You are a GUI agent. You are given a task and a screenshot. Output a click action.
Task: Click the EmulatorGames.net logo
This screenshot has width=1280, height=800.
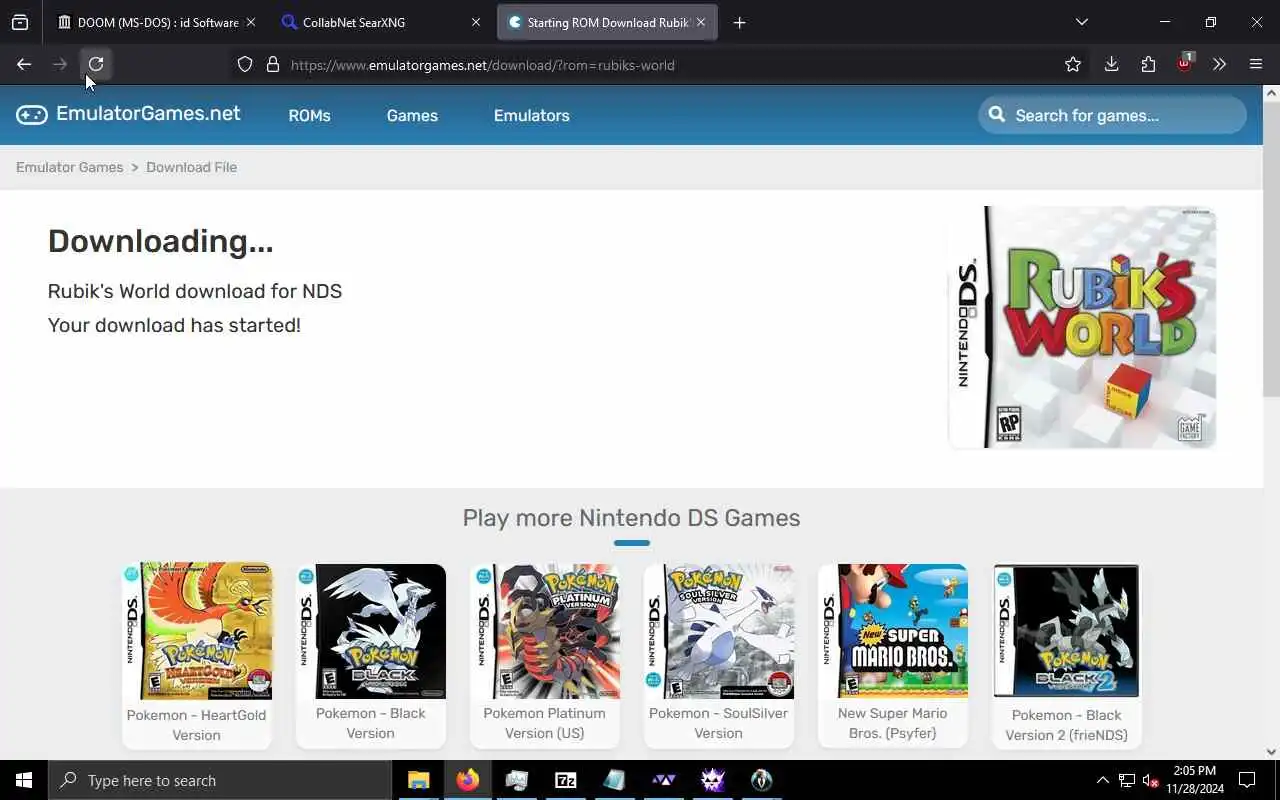click(x=128, y=114)
